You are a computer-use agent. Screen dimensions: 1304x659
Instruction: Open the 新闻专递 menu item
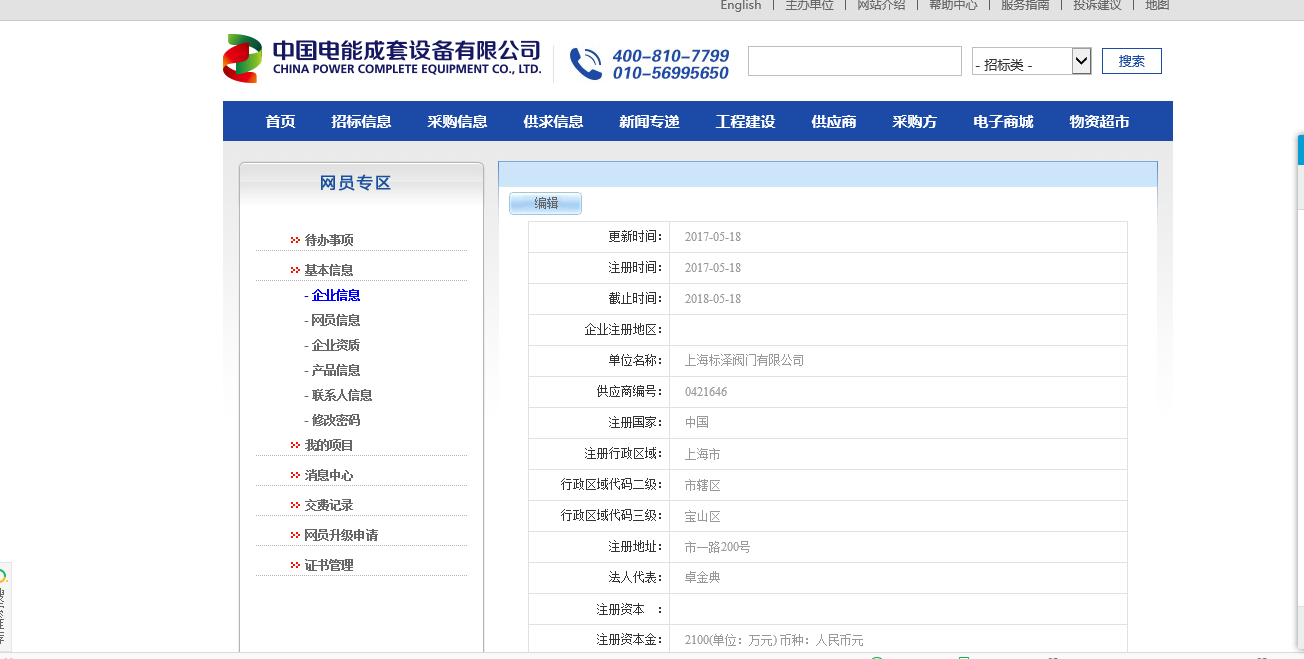point(649,122)
